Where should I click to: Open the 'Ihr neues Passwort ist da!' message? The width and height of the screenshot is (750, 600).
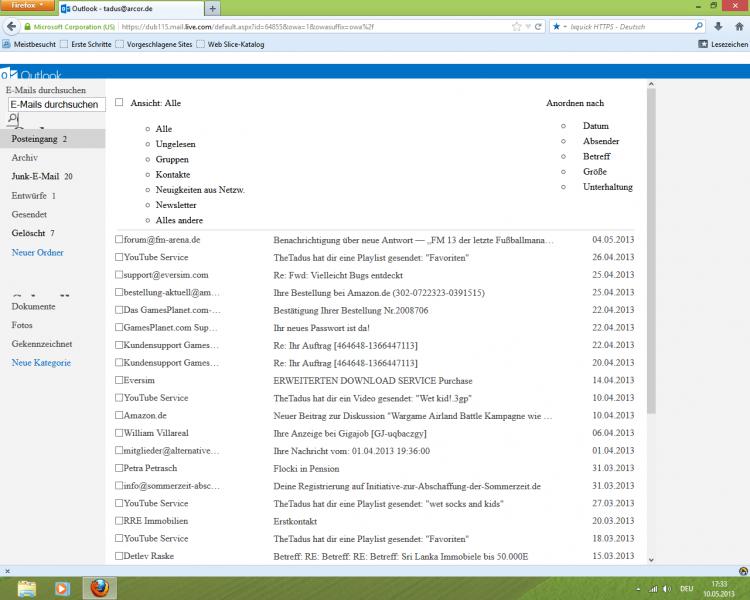pyautogui.click(x=321, y=328)
